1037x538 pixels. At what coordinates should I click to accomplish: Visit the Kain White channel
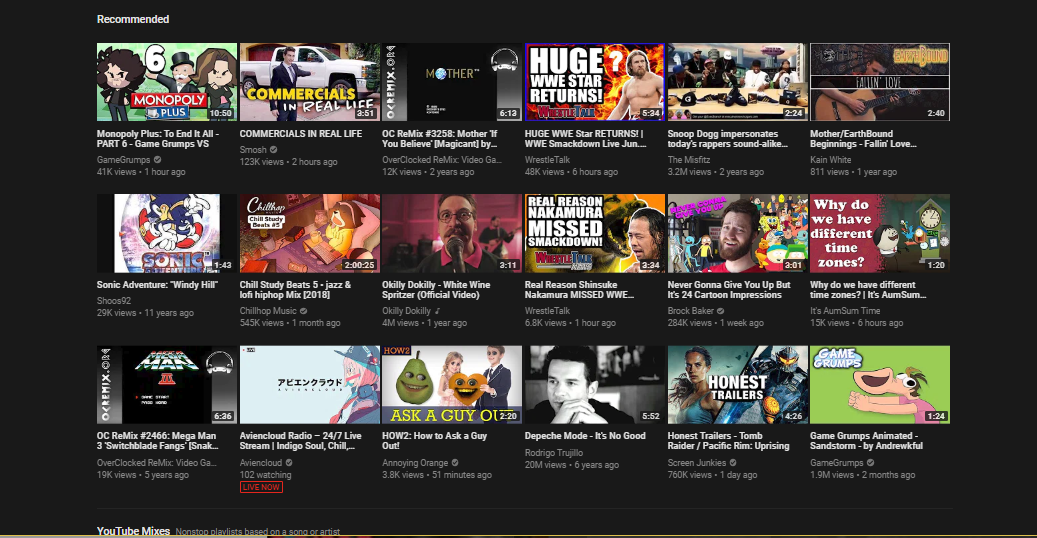pos(831,159)
